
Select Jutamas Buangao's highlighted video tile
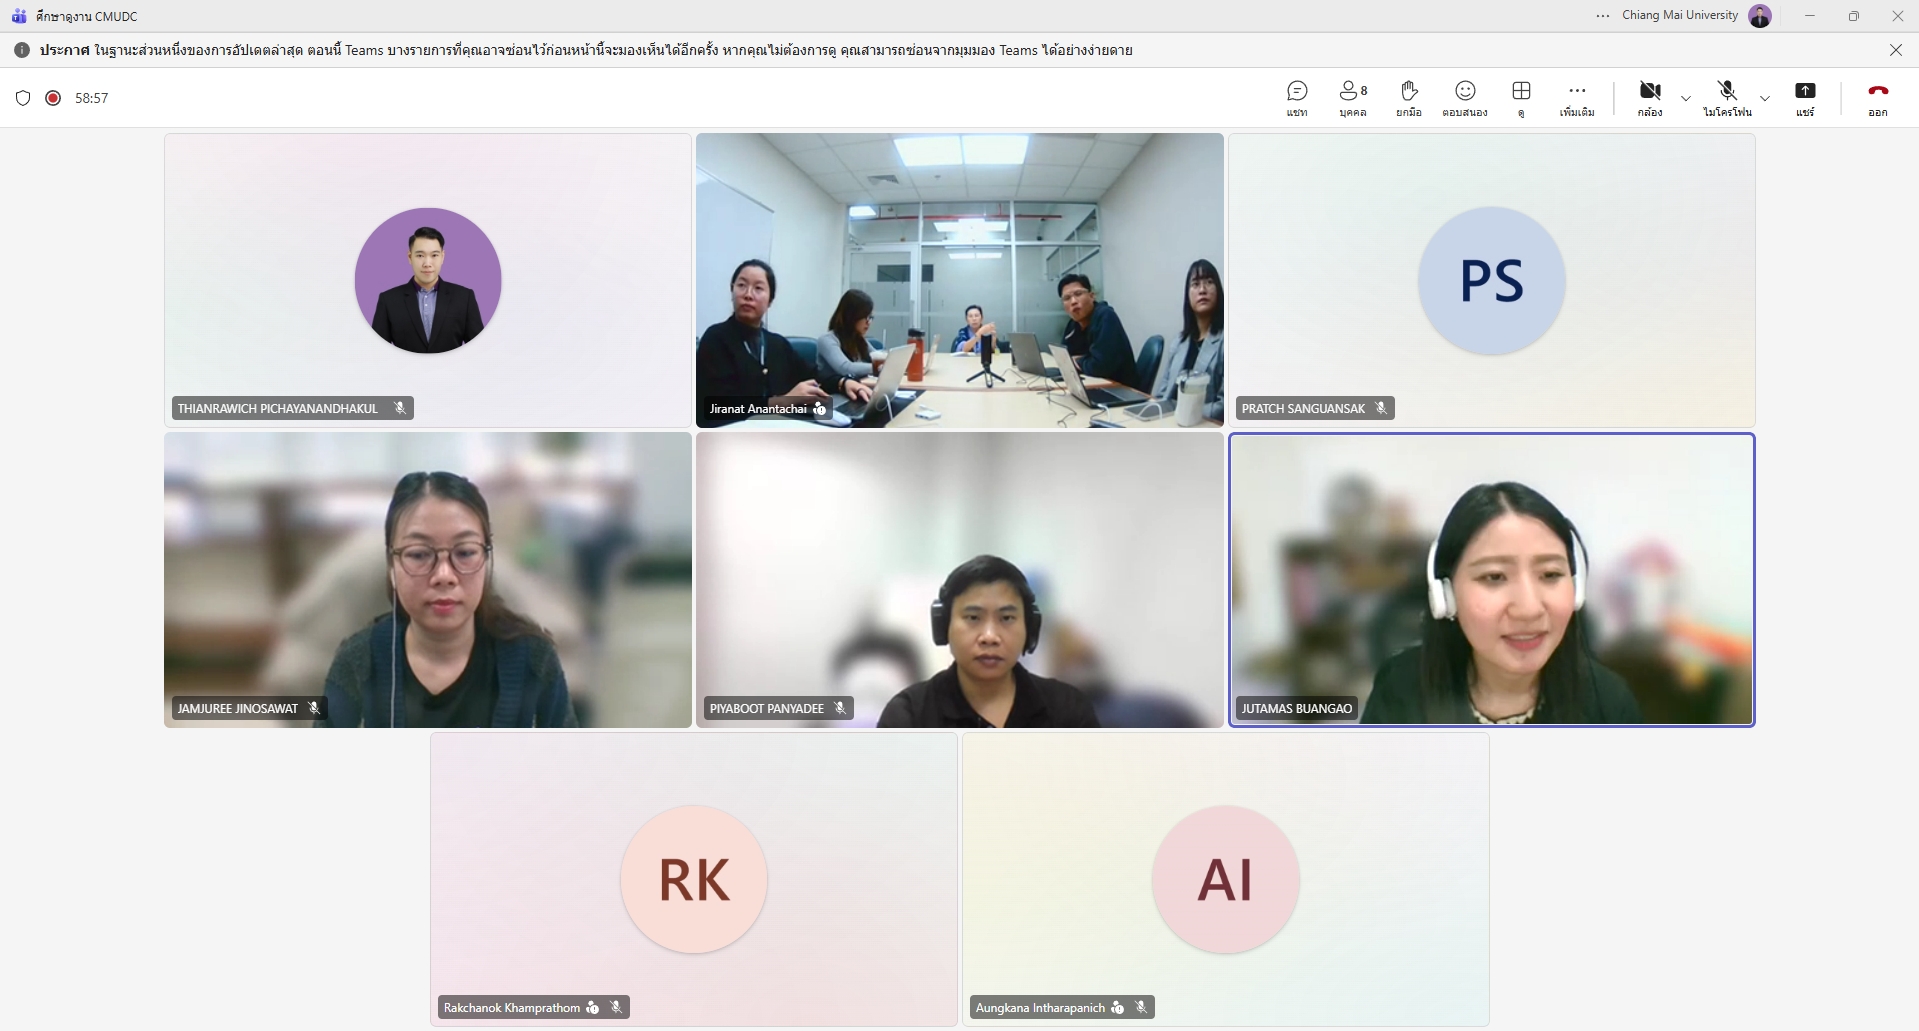tap(1491, 580)
